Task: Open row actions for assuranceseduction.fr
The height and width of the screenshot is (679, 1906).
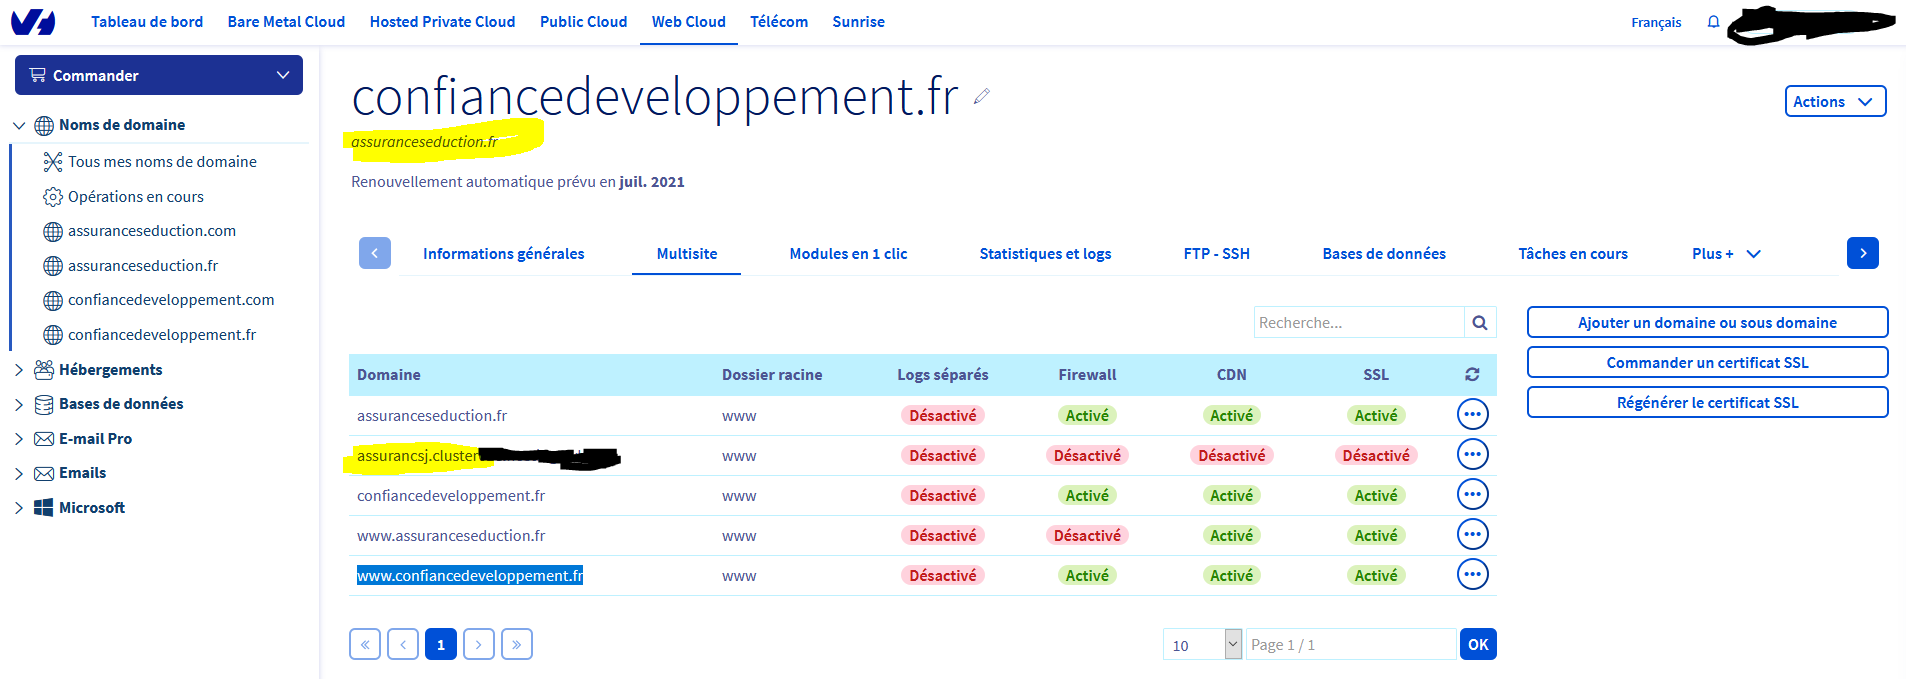Action: pyautogui.click(x=1473, y=414)
